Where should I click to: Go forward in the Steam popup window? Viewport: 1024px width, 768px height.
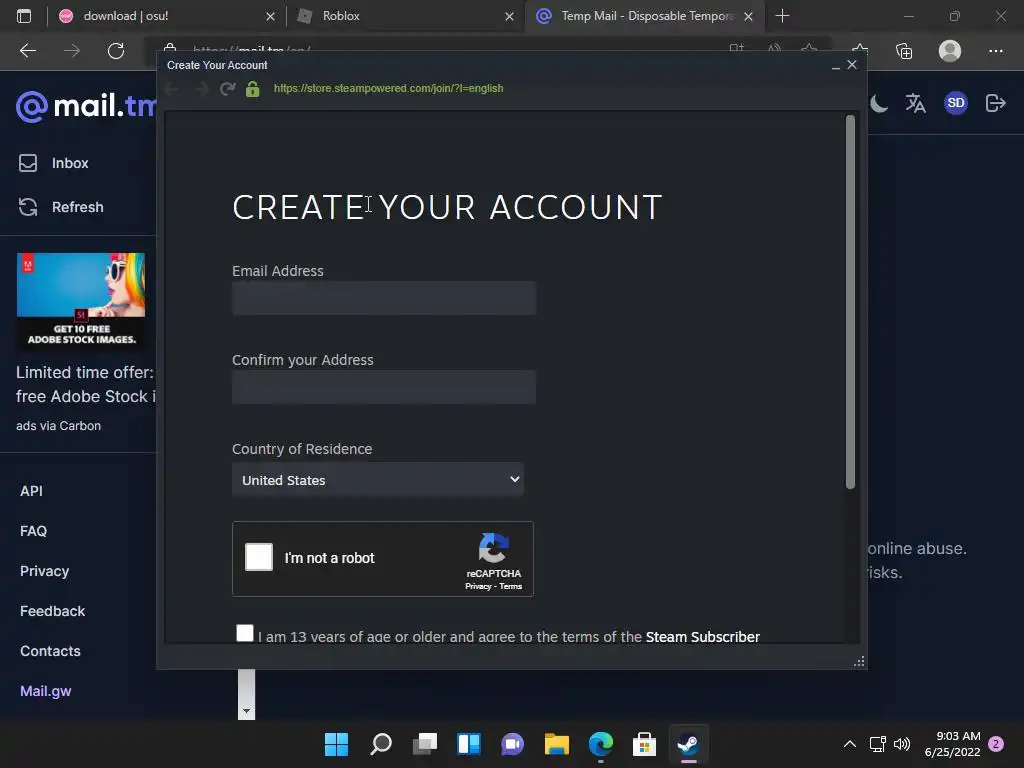click(201, 89)
